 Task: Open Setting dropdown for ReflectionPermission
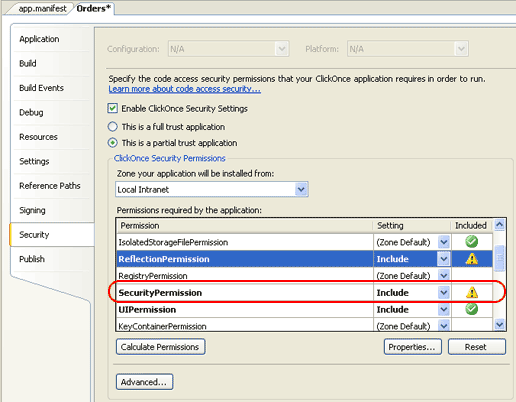(x=443, y=259)
